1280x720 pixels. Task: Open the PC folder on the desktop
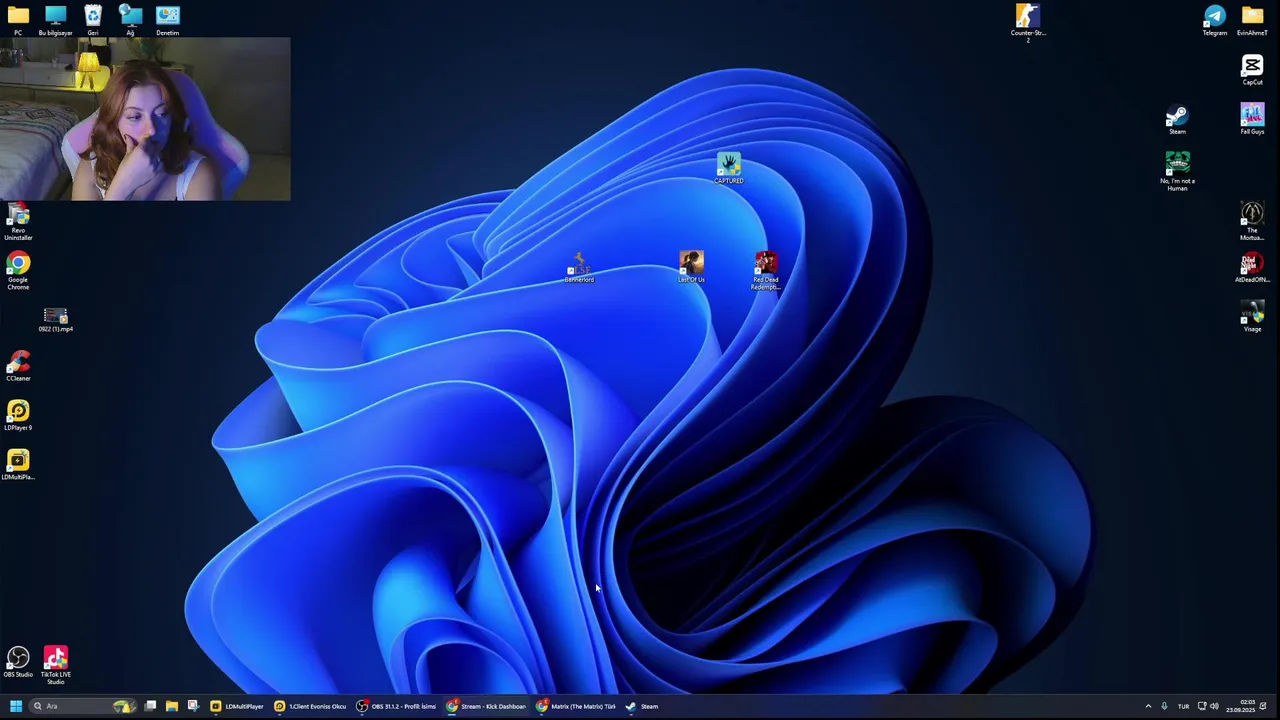pos(18,19)
